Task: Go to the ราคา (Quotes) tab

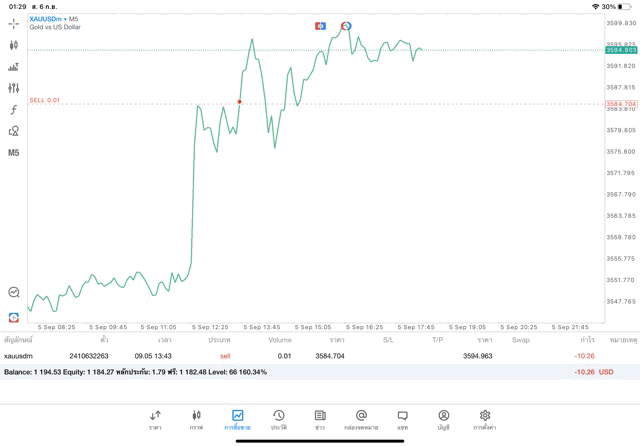Action: pos(155,419)
